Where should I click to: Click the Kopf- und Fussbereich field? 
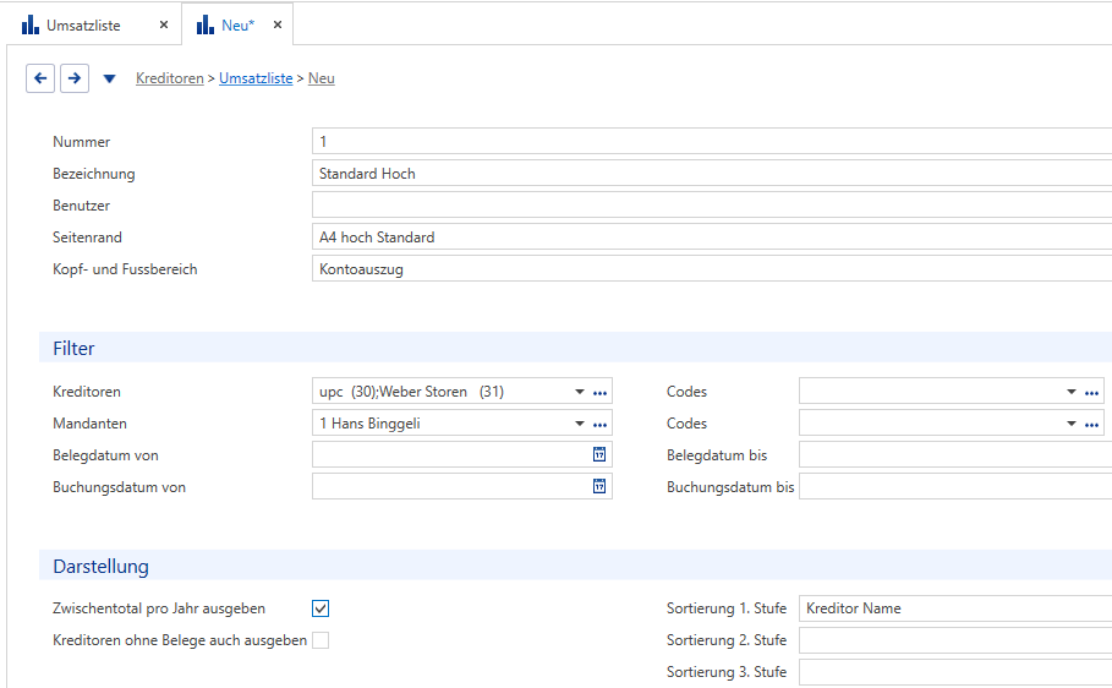click(712, 269)
